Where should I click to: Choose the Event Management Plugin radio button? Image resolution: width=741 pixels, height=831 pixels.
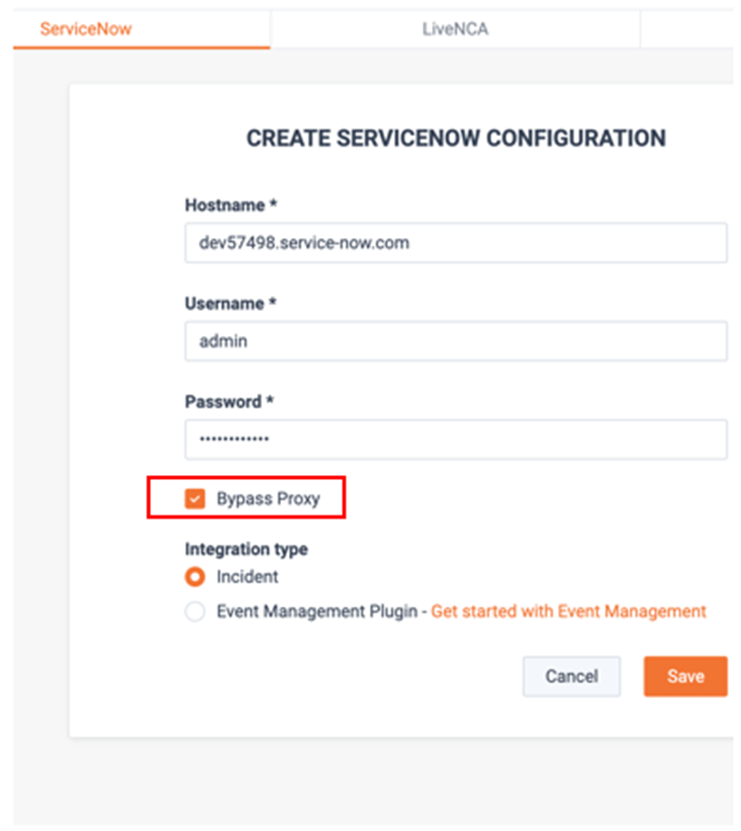click(x=195, y=611)
